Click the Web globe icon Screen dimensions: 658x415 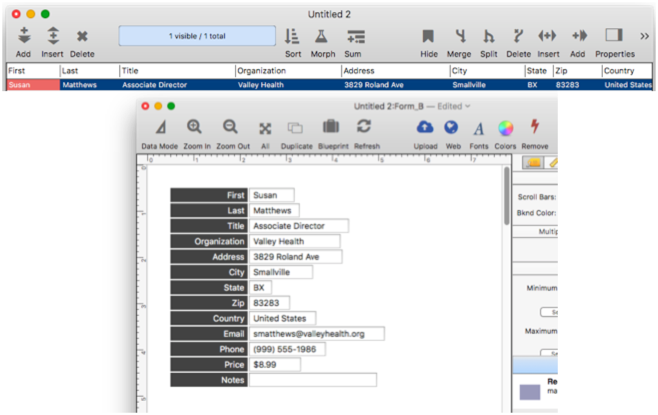451,127
